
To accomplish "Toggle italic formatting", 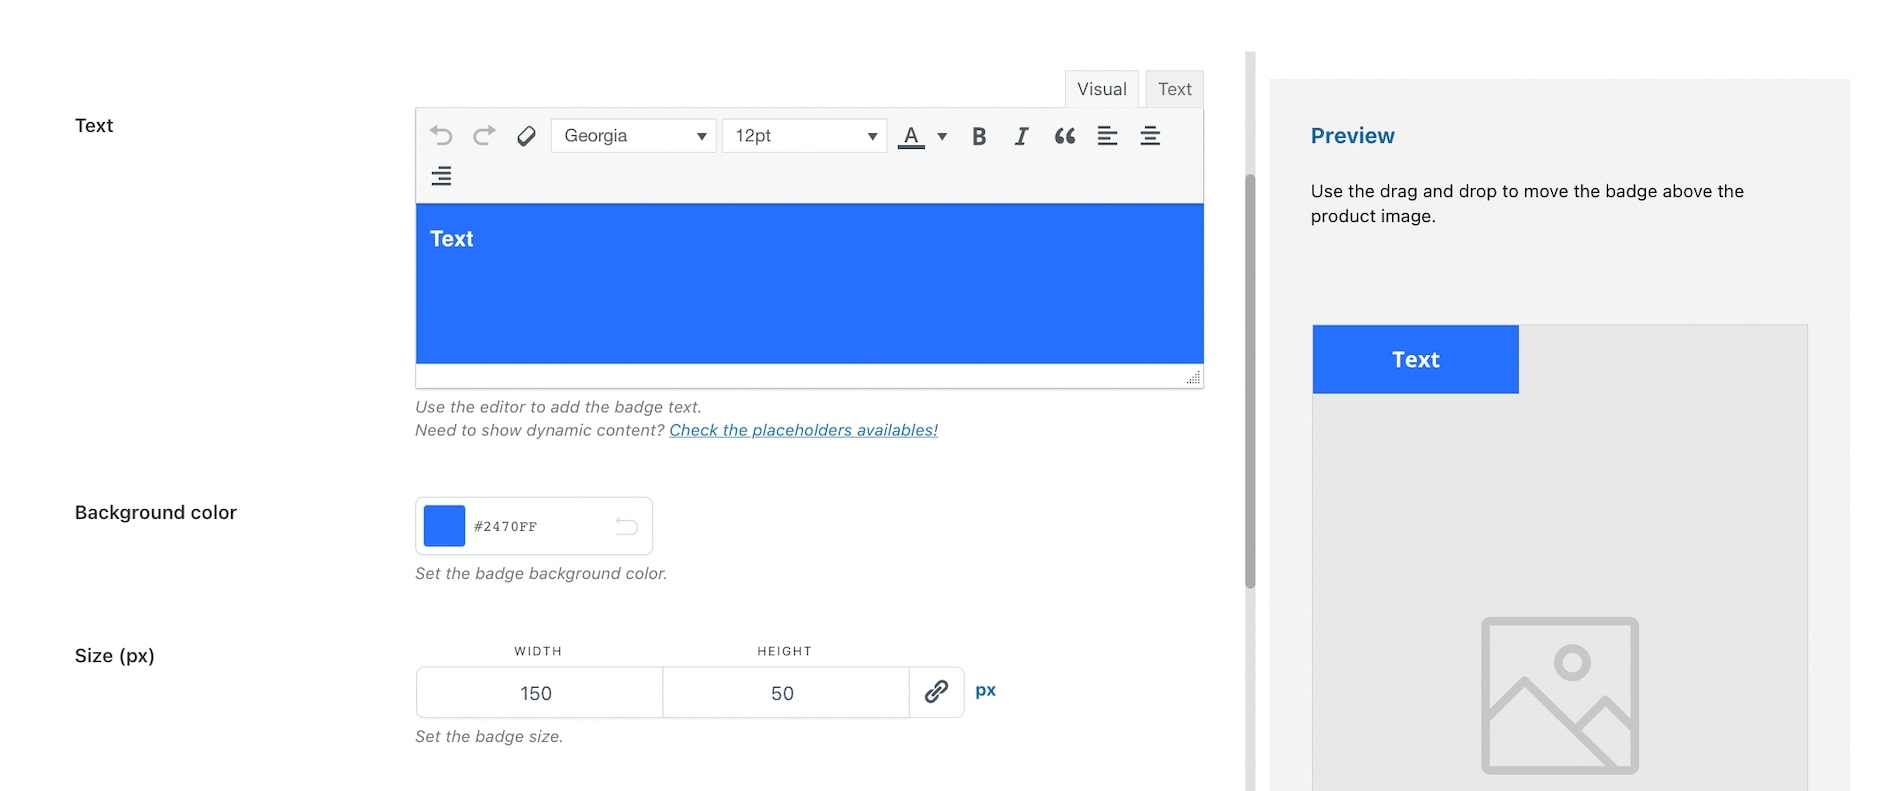I will [x=1021, y=136].
